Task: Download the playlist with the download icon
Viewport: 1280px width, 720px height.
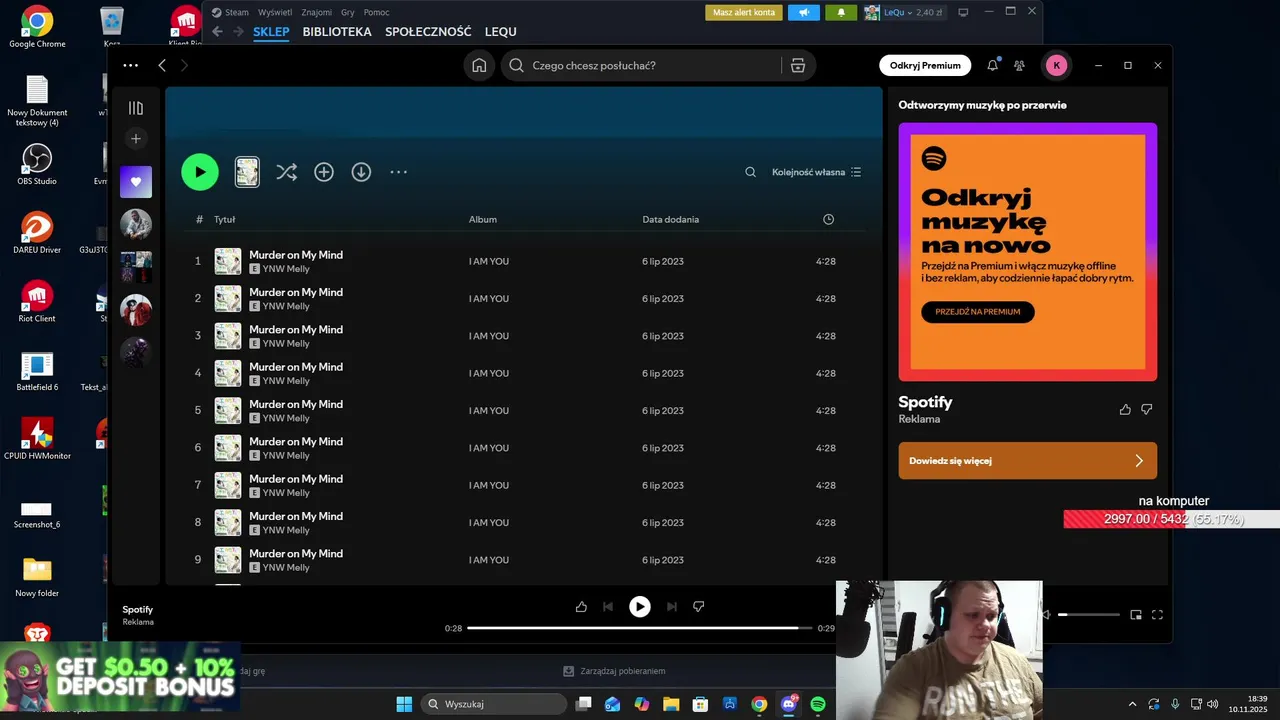Action: 361,172
